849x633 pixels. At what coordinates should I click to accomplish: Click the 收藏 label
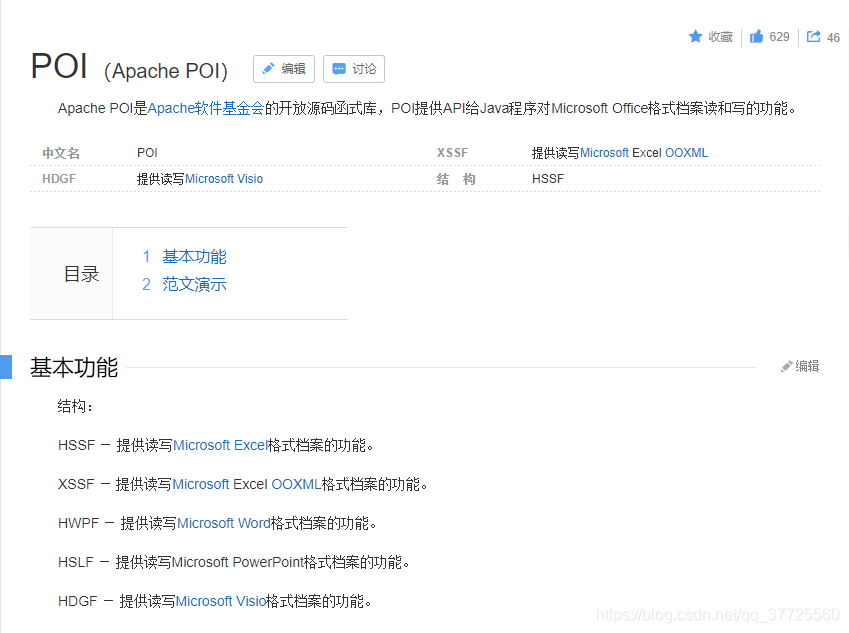pyautogui.click(x=720, y=37)
